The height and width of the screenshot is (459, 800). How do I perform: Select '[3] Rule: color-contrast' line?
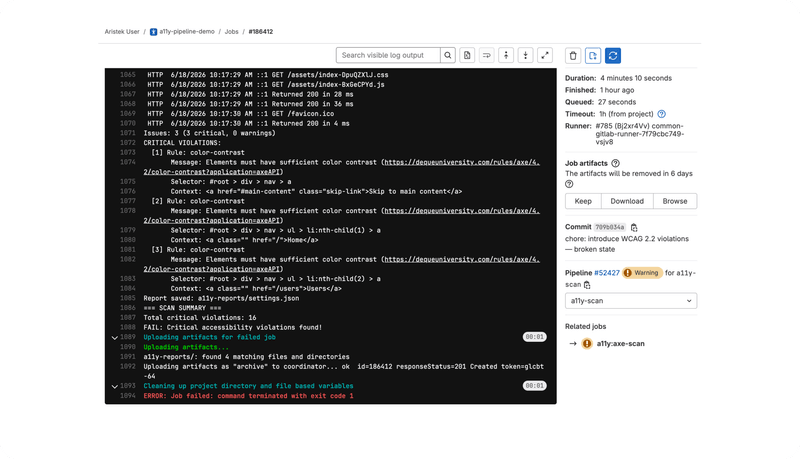tap(198, 250)
